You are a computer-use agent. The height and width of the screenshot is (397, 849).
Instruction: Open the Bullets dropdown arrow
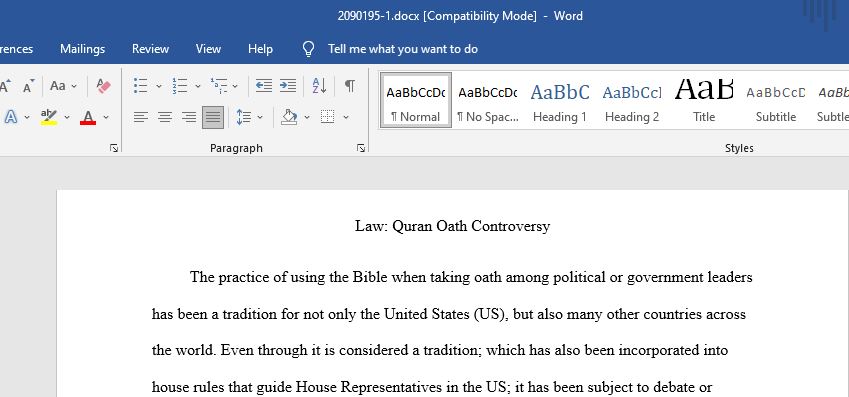point(159,86)
